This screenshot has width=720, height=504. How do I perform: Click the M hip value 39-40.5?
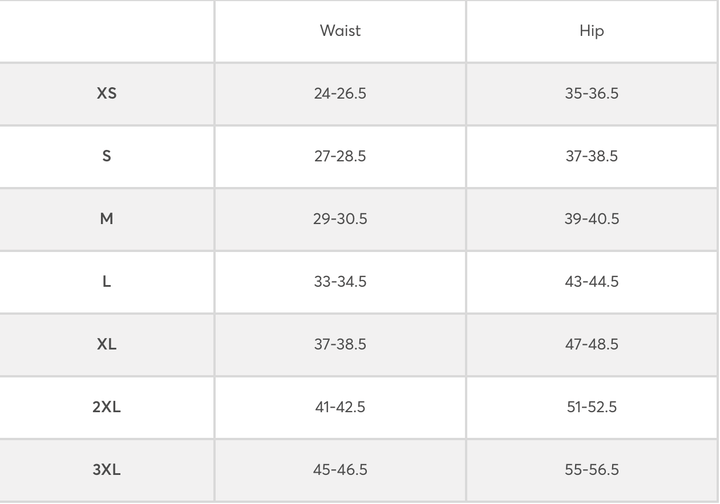pyautogui.click(x=591, y=219)
